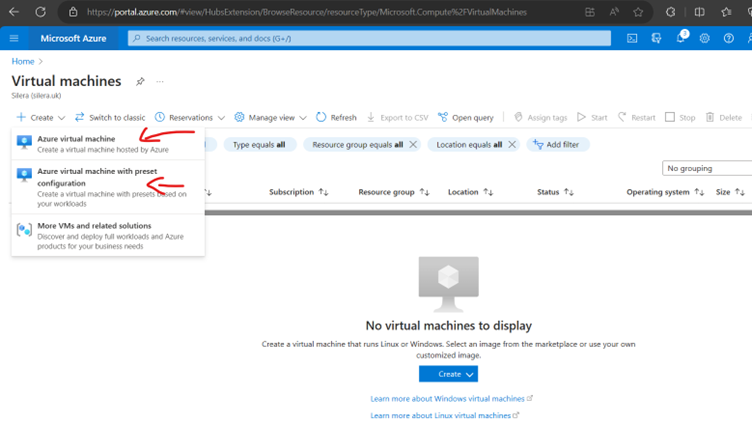Focus the Search resources, services, and docs box

370,38
